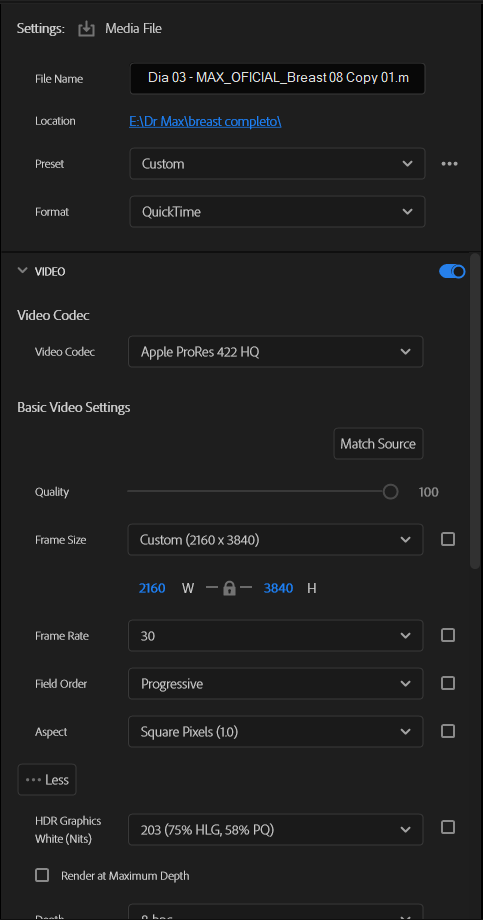Screen dimensions: 483x920
Task: Edit the File Name field
Action: click(278, 79)
